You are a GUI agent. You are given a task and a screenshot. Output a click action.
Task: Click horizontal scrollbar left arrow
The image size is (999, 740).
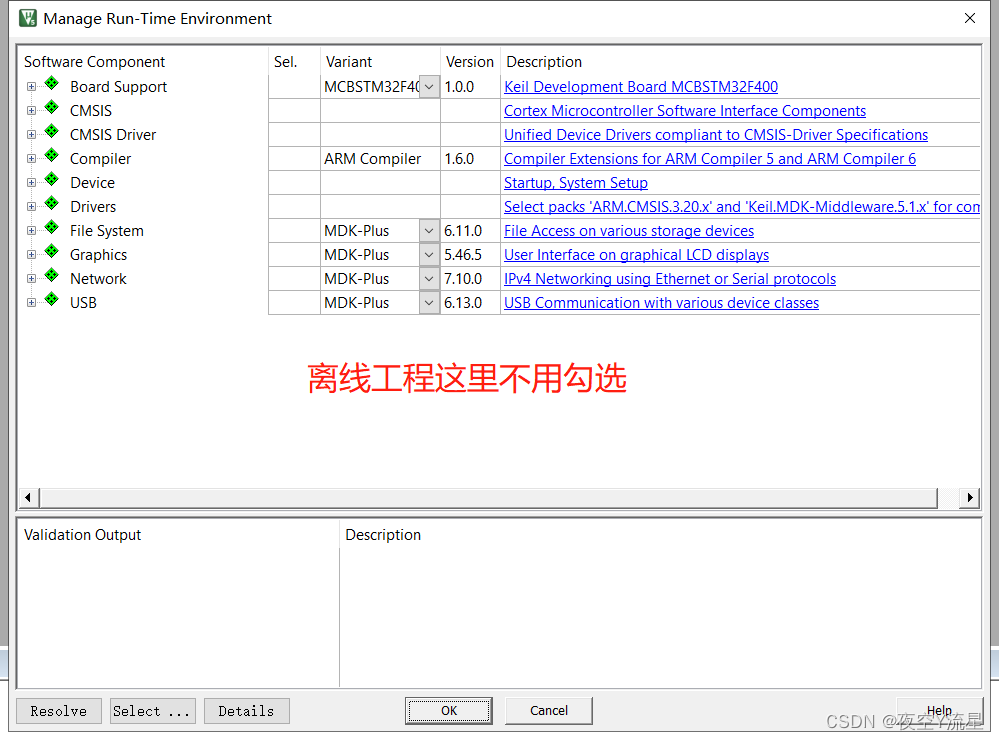tap(27, 497)
